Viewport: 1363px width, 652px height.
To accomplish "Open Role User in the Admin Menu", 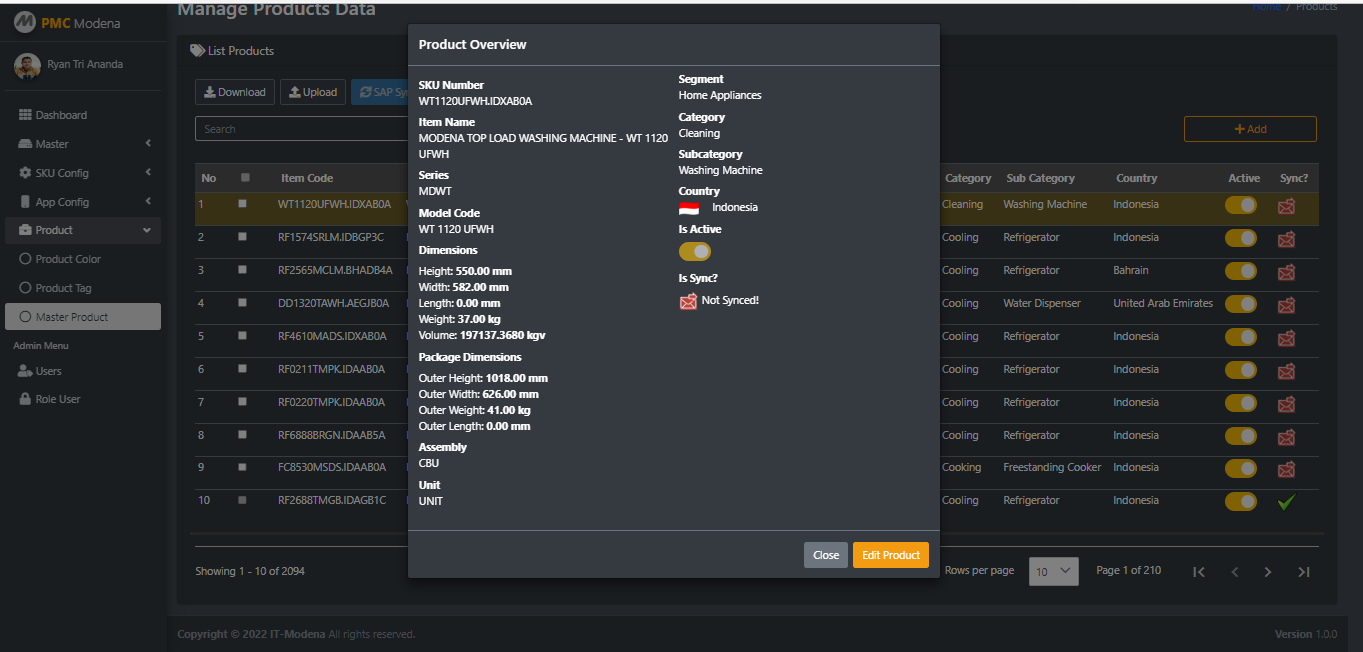I will 85,399.
